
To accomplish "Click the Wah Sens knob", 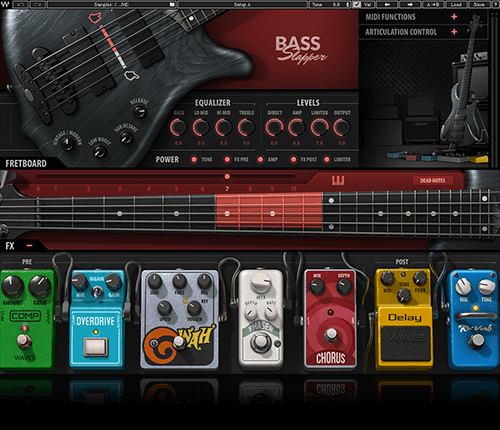I will click(x=154, y=281).
